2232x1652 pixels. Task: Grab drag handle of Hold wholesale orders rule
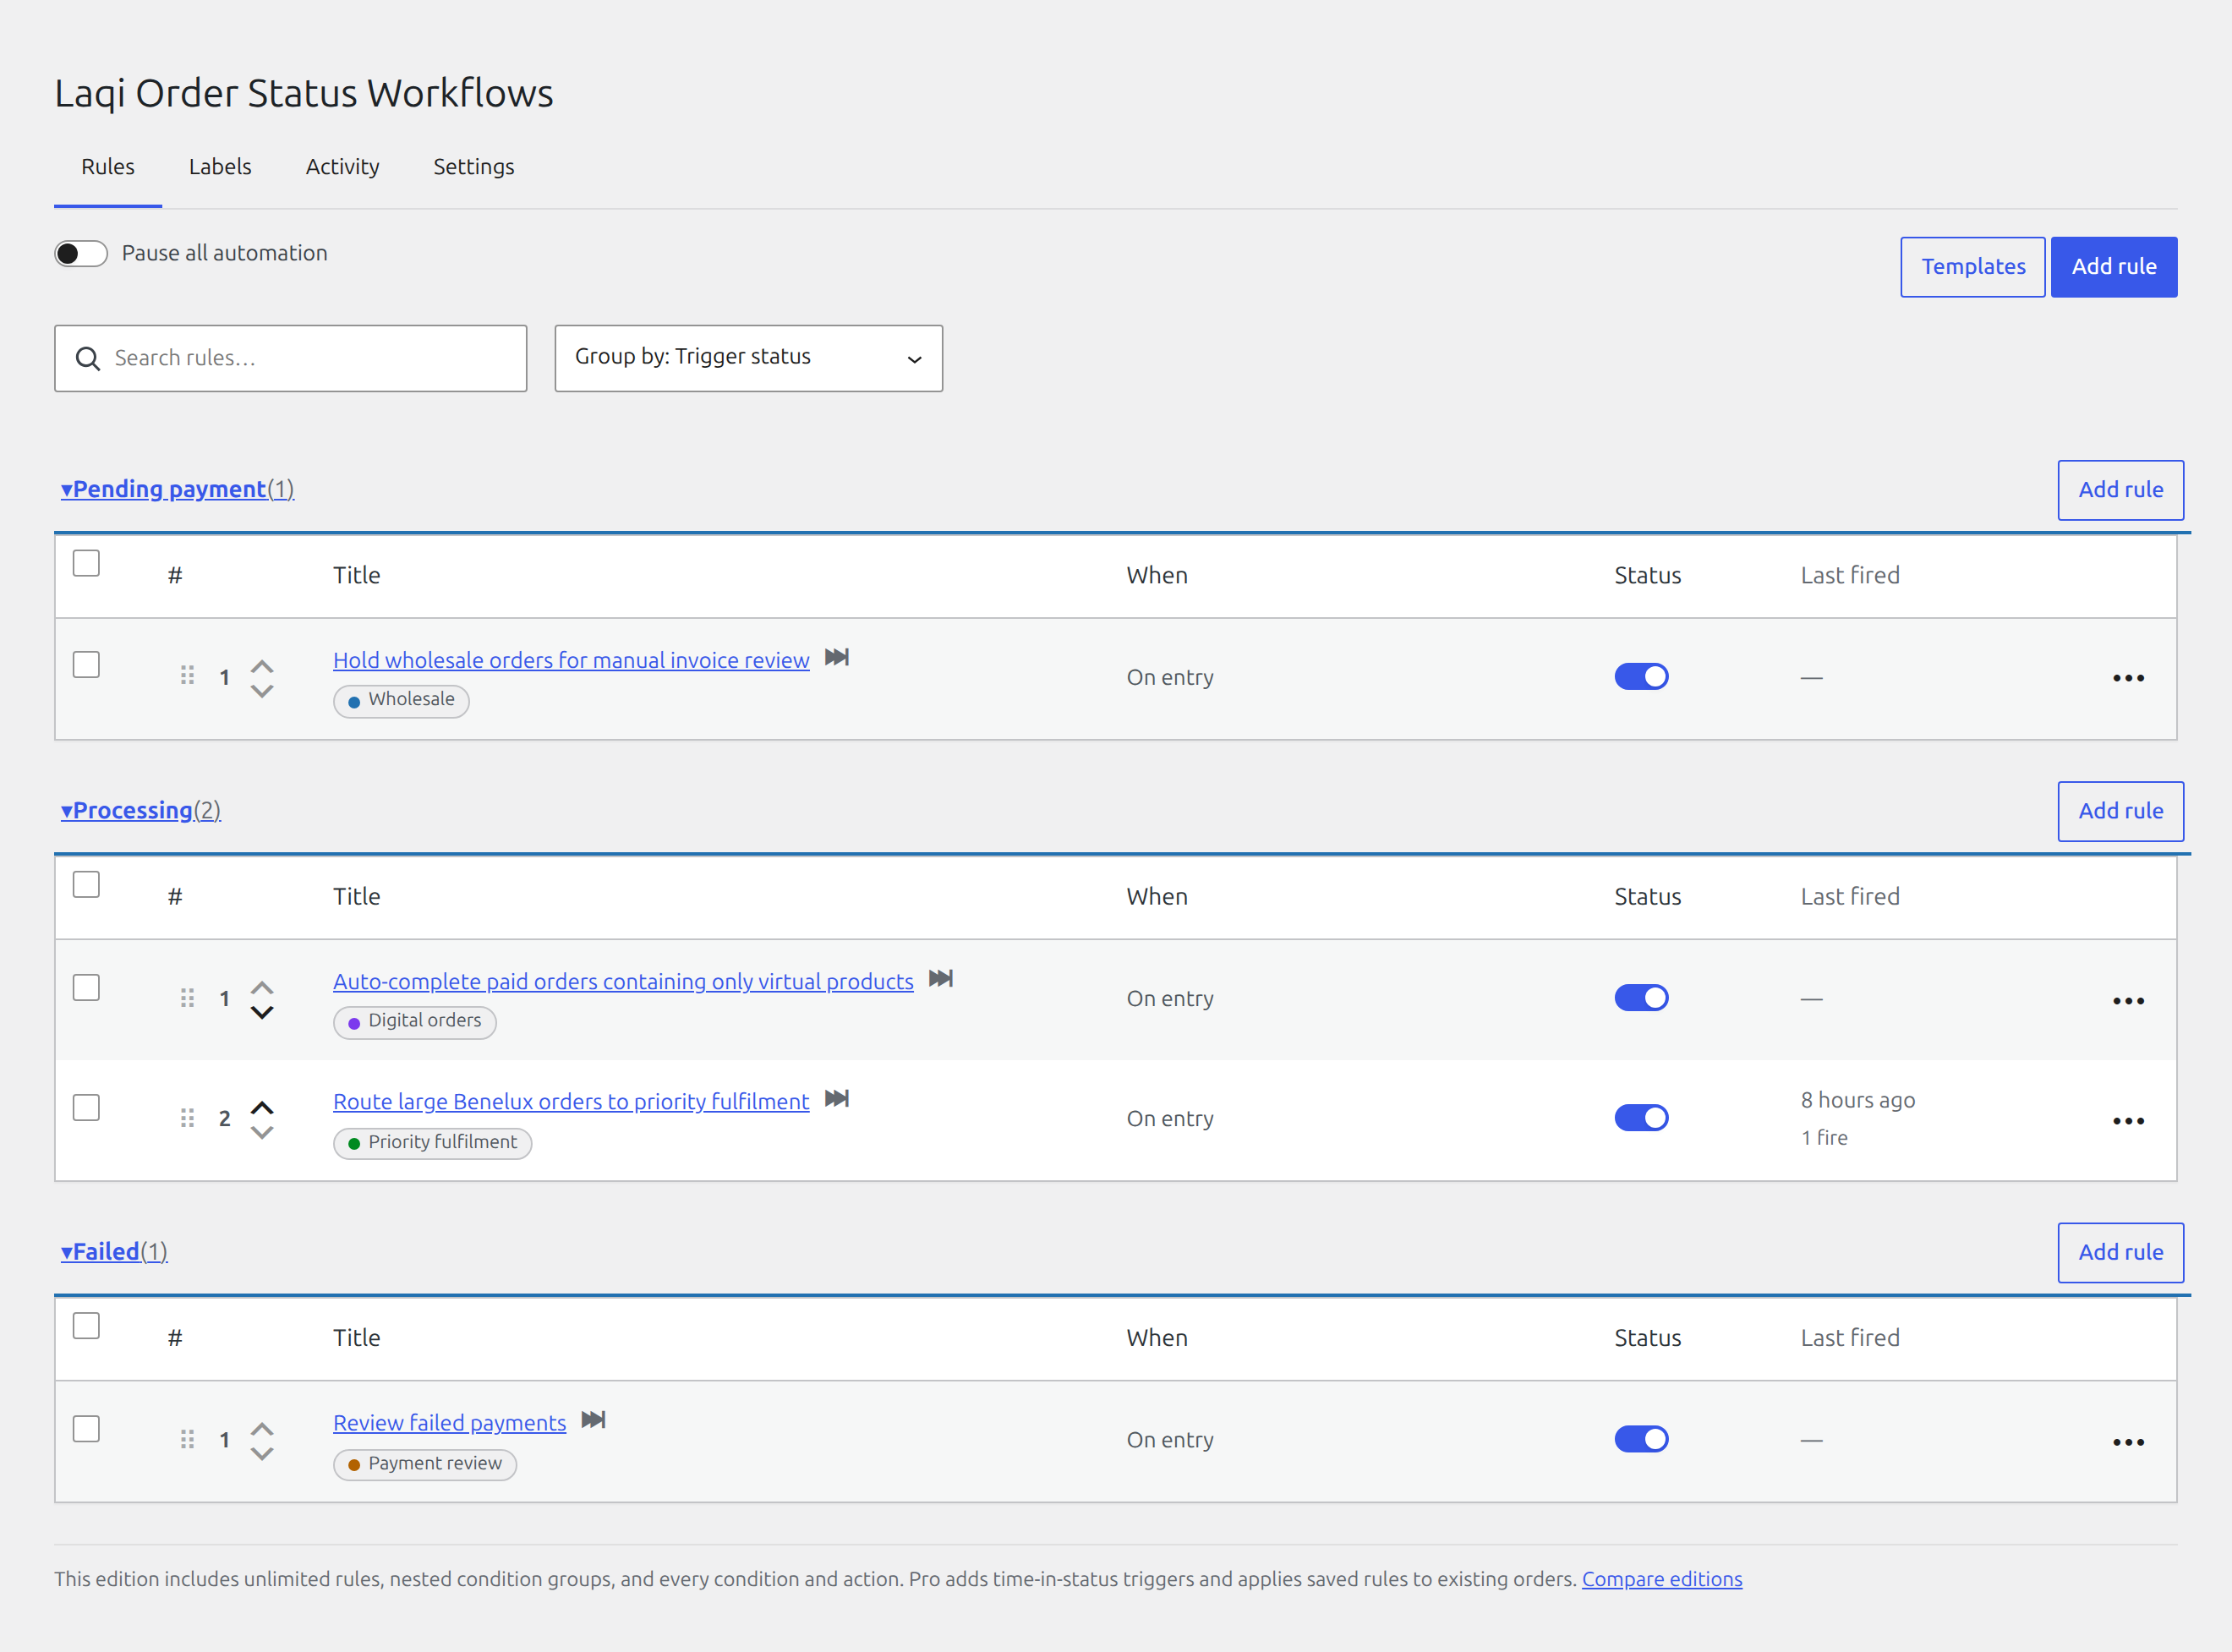(x=187, y=676)
